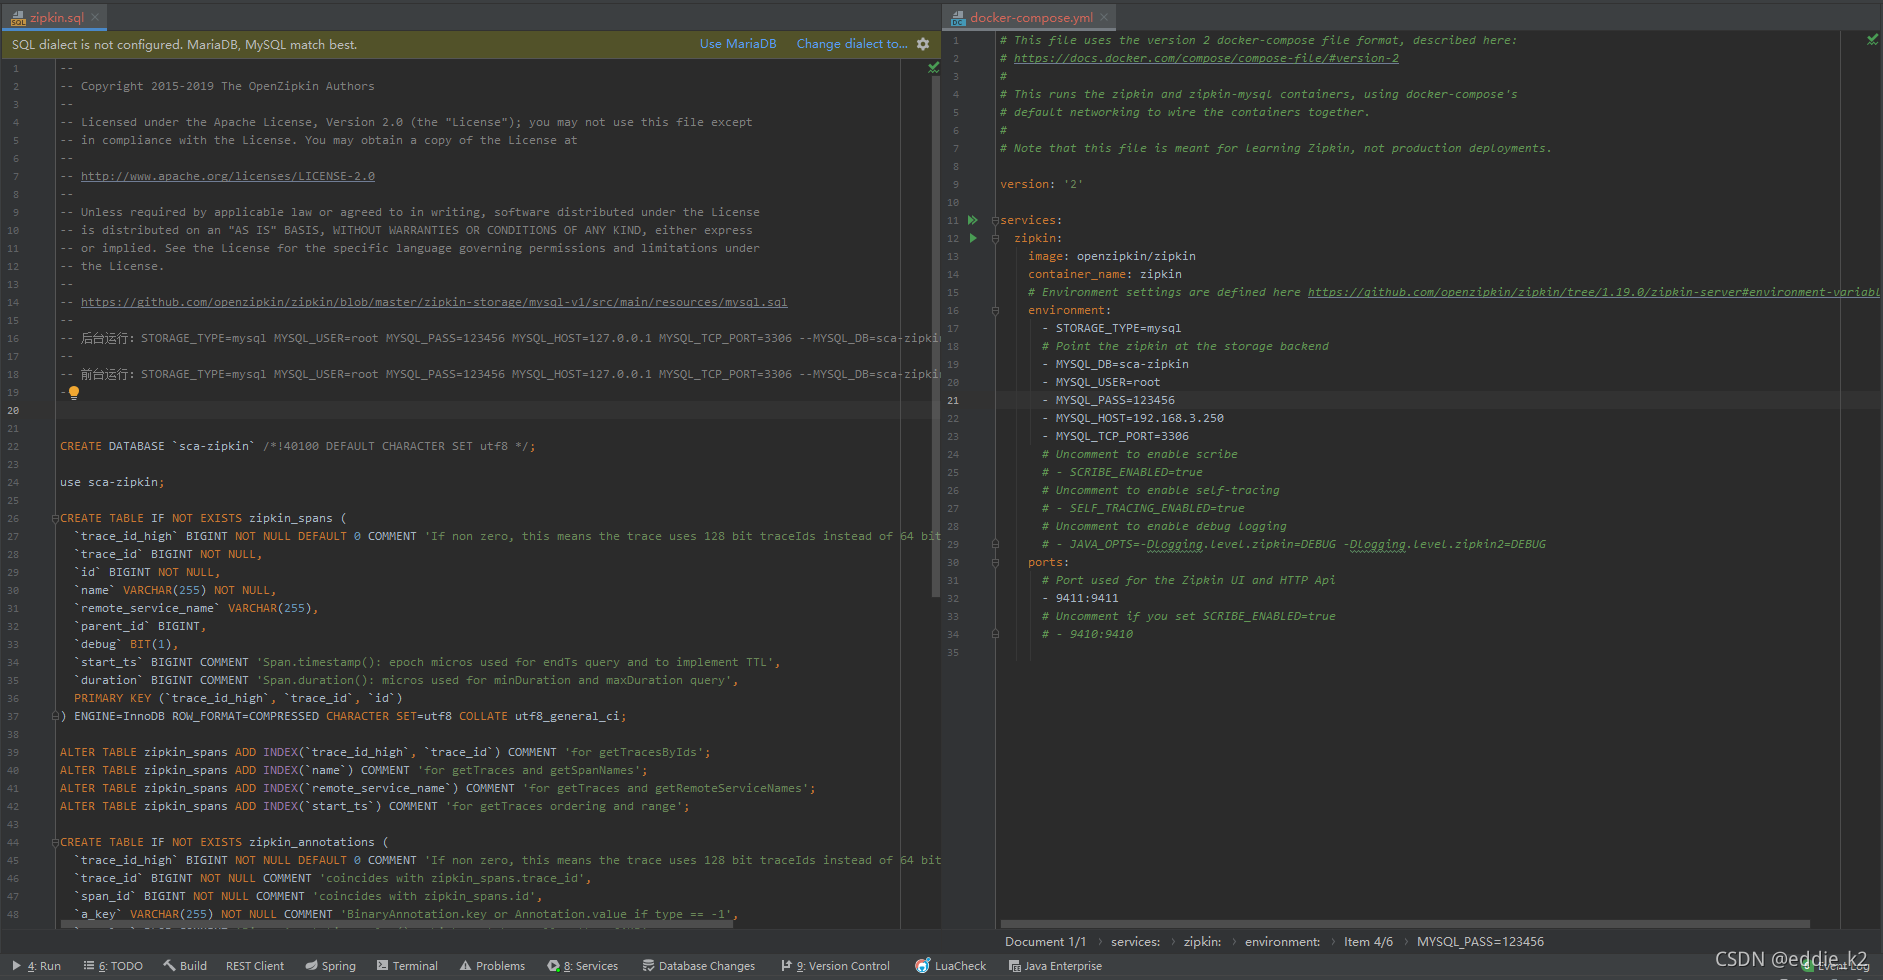Image resolution: width=1883 pixels, height=980 pixels.
Task: Collapse the services section in docker-compose.yml
Action: (x=995, y=220)
